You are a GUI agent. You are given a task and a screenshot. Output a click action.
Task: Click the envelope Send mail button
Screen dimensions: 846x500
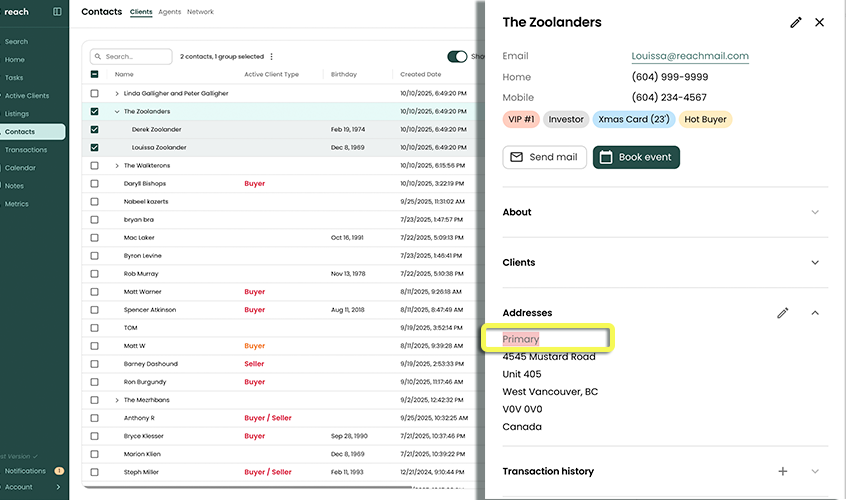(x=544, y=157)
